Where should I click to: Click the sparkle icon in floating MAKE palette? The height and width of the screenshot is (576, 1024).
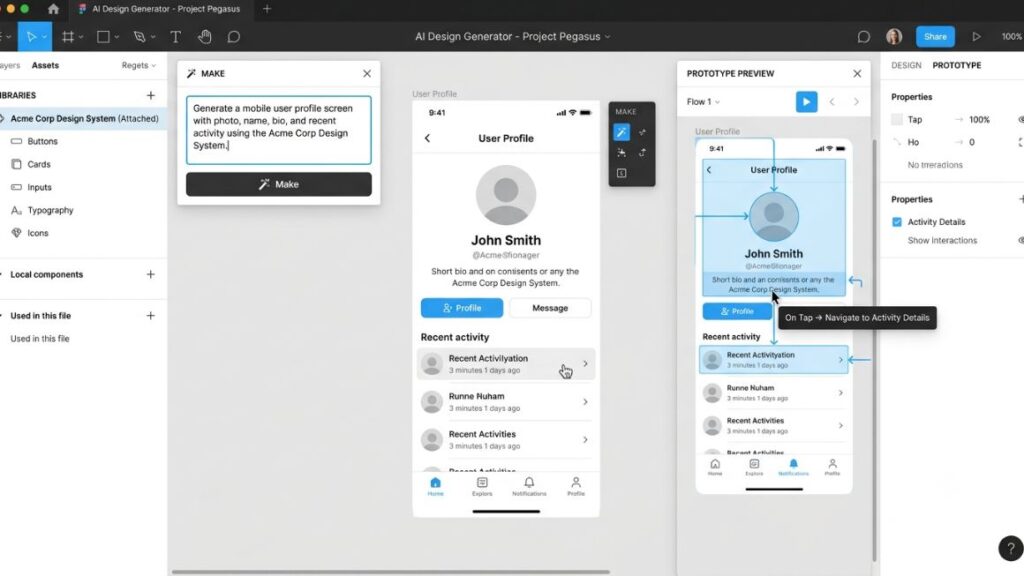tap(622, 153)
